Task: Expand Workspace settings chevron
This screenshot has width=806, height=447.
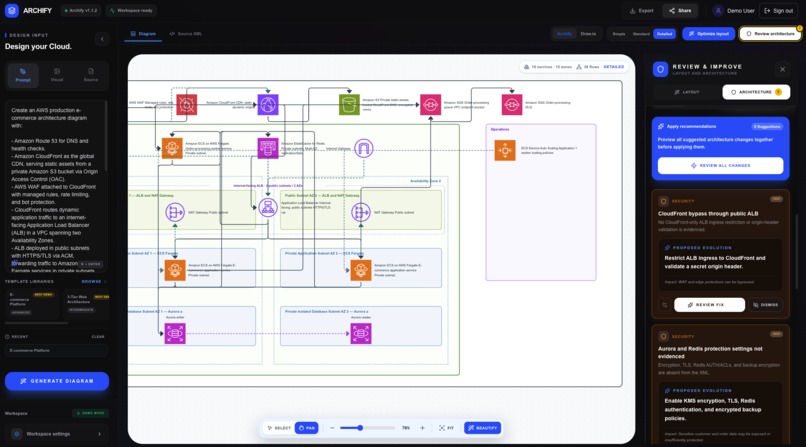Action: [x=99, y=434]
